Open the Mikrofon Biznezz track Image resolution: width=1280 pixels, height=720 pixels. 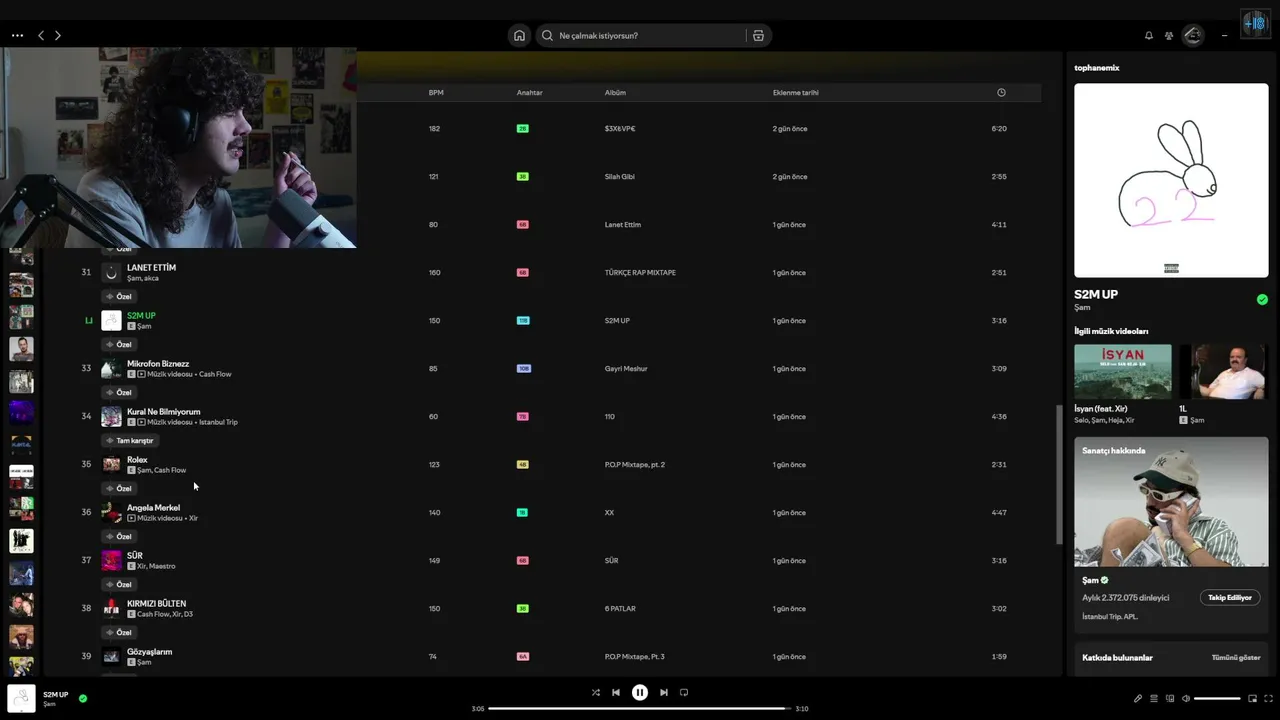point(158,363)
